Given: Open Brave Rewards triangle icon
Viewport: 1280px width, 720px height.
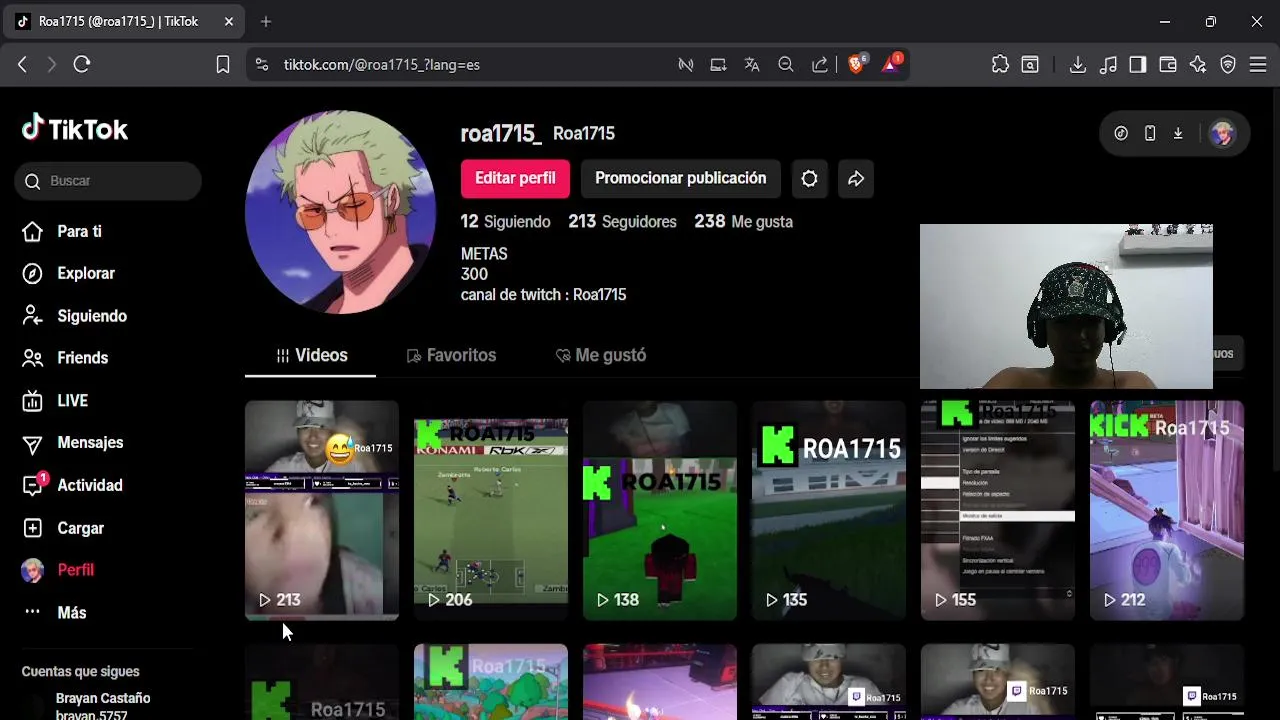Looking at the screenshot, I should click(x=891, y=64).
